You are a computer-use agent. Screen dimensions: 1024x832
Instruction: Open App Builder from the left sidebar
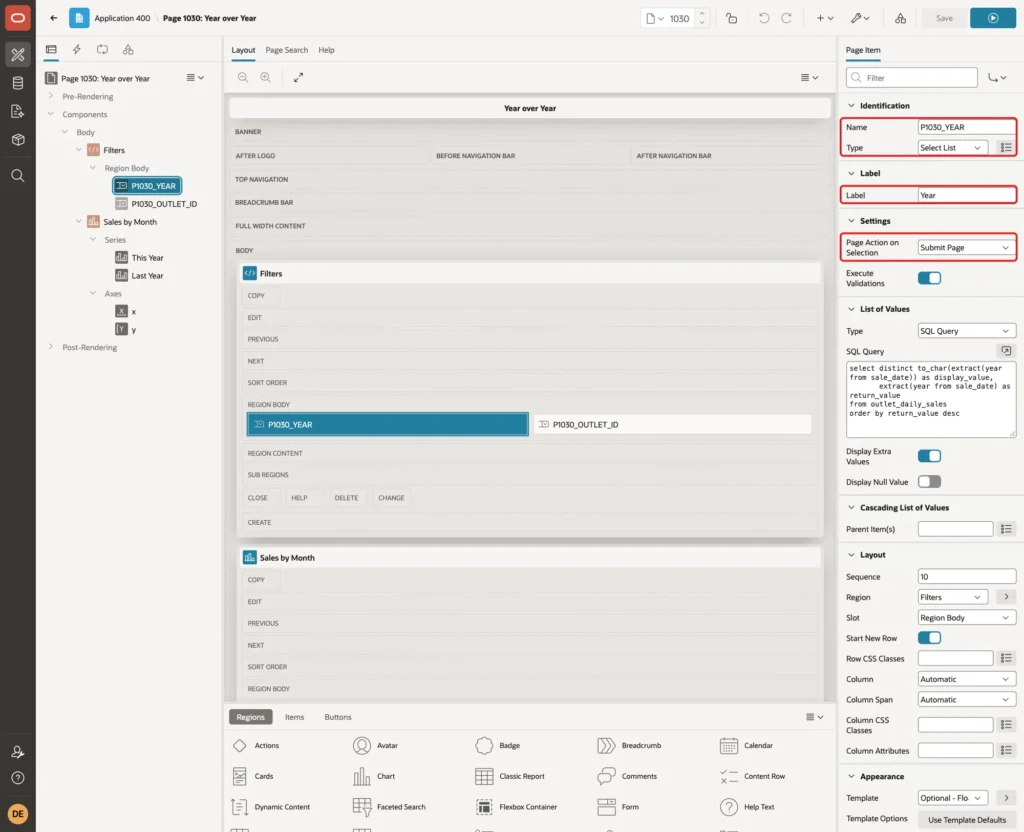18,55
